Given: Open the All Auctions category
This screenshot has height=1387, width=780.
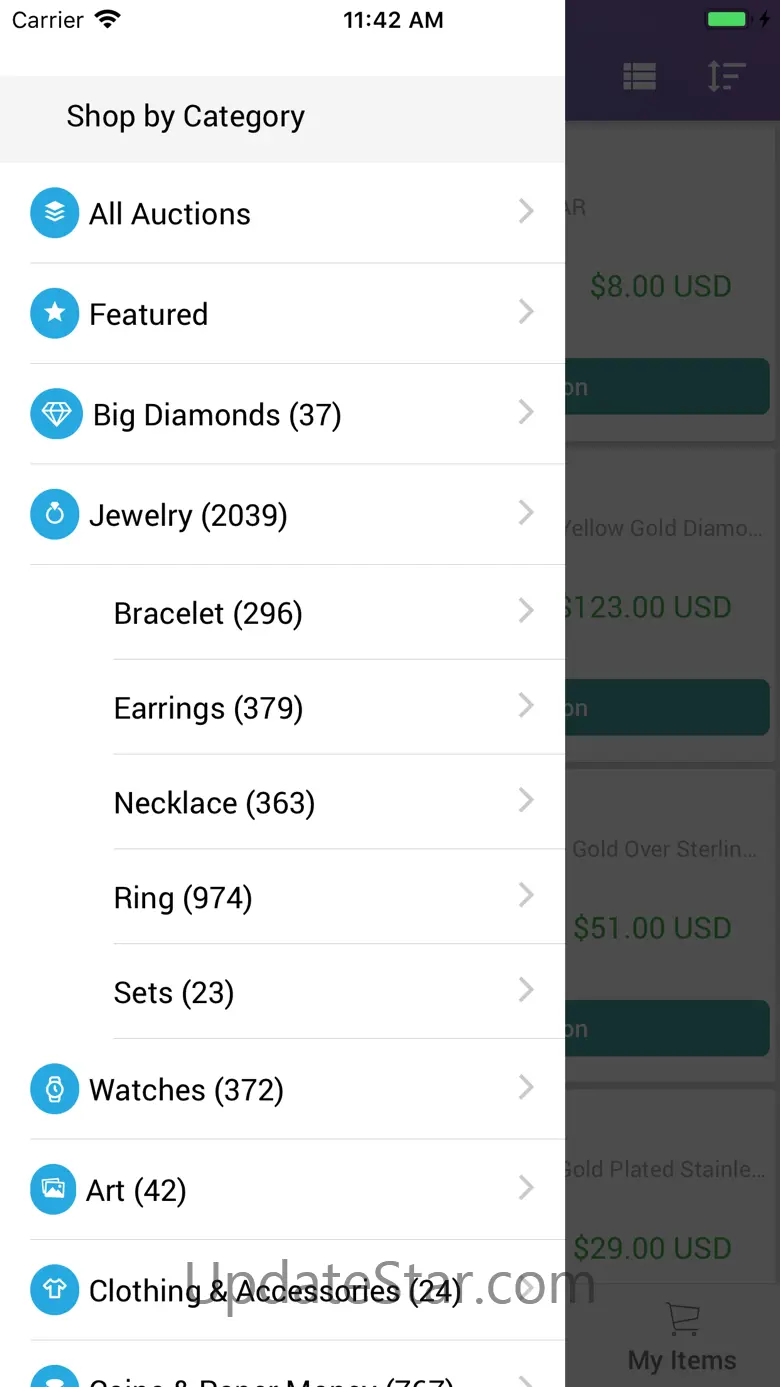Looking at the screenshot, I should pos(170,214).
